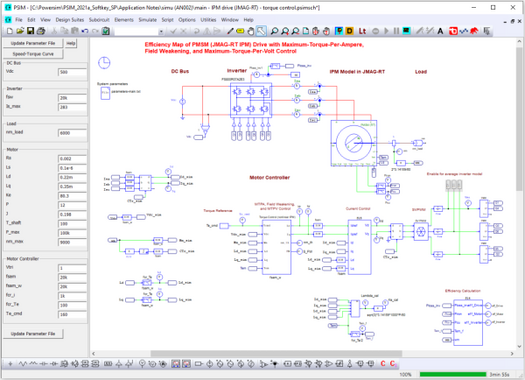This screenshot has width=525, height=380.
Task: Click the Open folder toolbar icon
Action: 20,31
